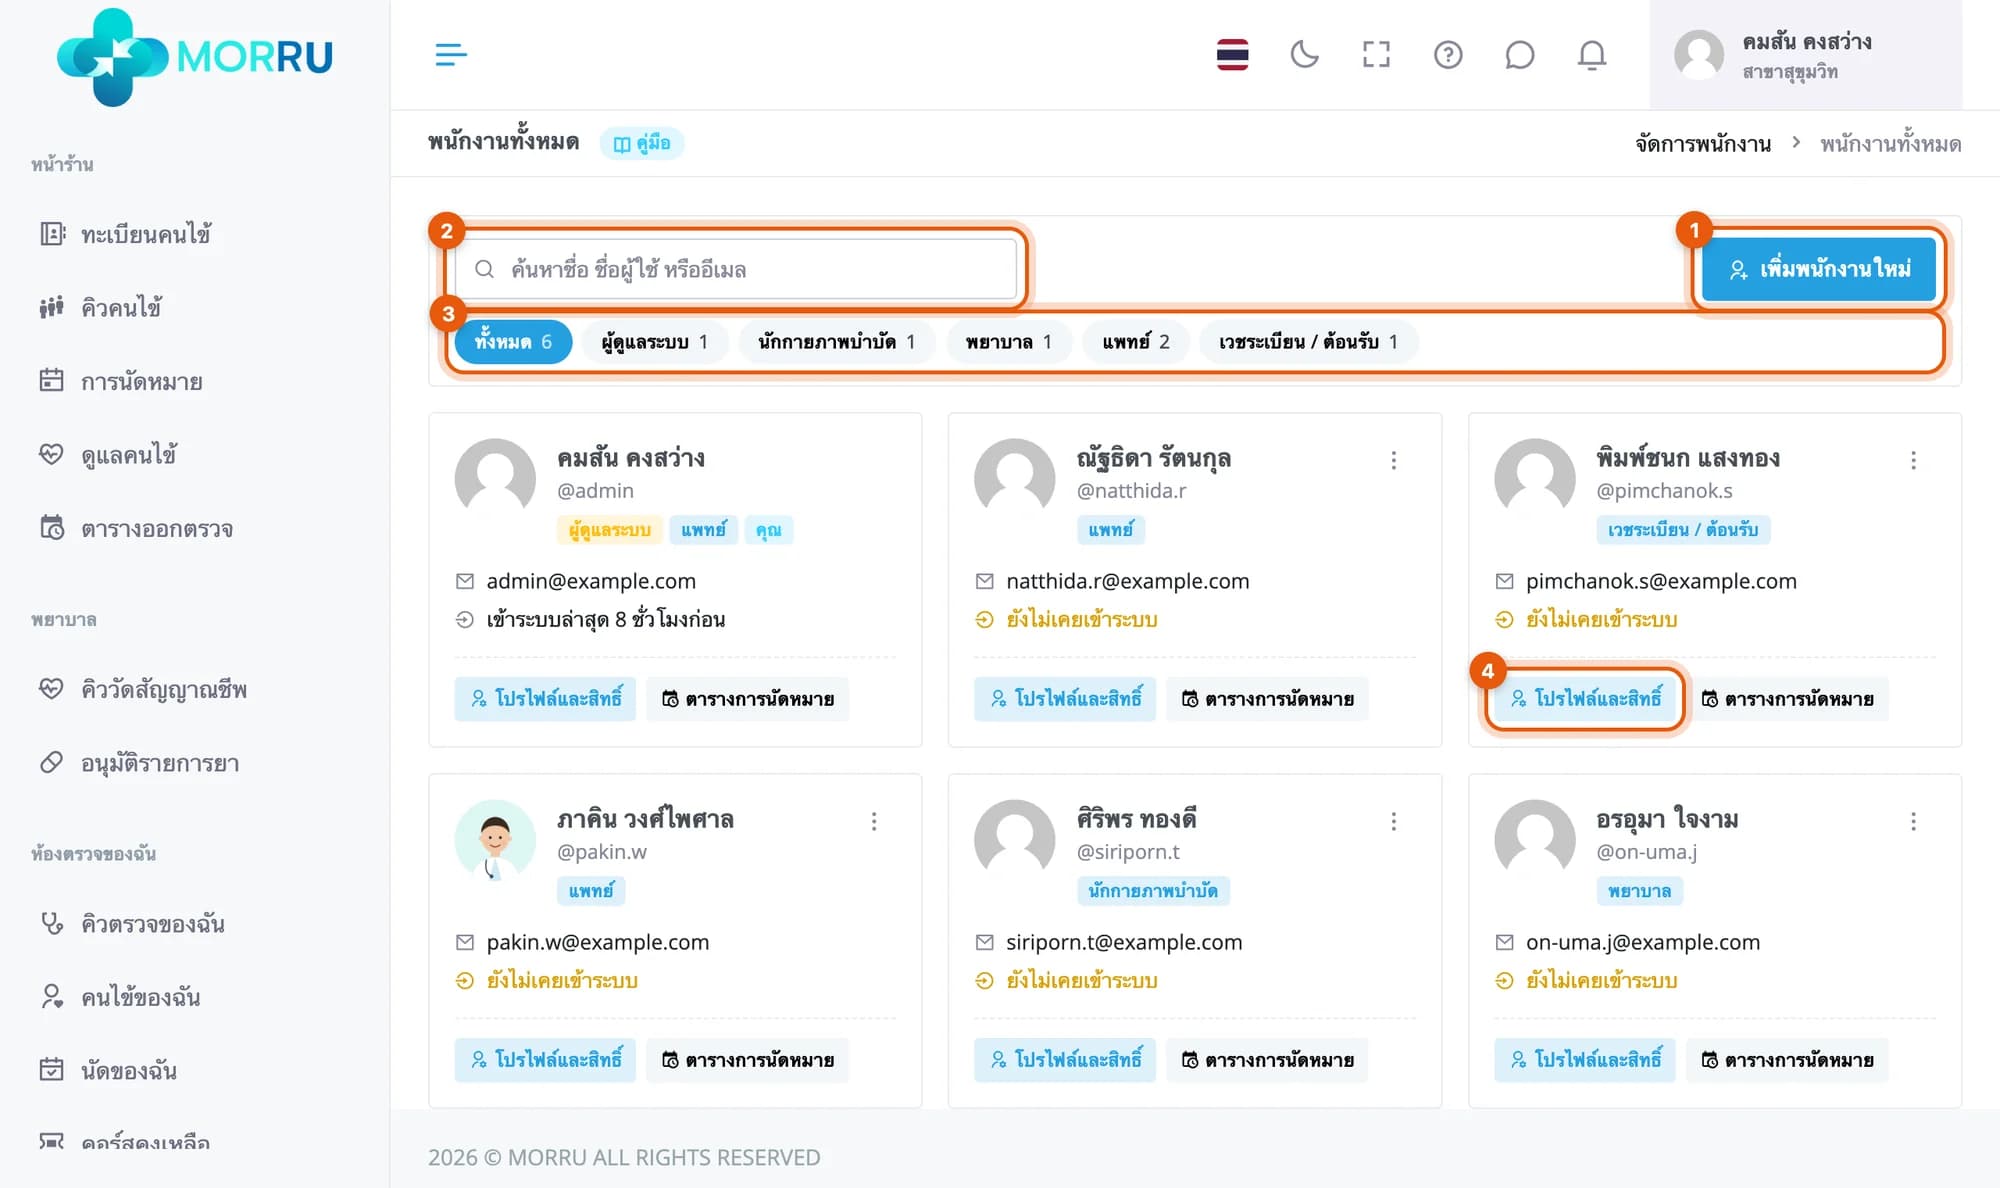The width and height of the screenshot is (2000, 1188).
Task: Open chat message bubble icon
Action: (x=1519, y=54)
